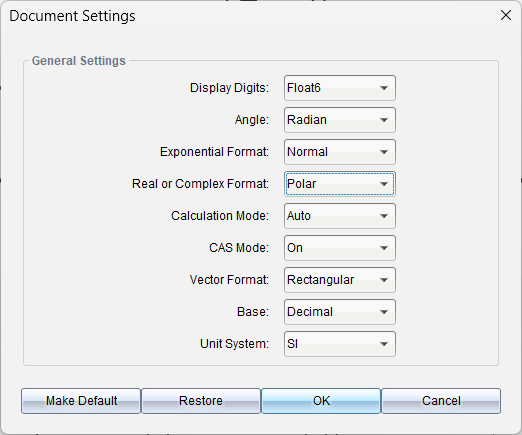522x435 pixels.
Task: Confirm settings with OK
Action: coord(321,401)
